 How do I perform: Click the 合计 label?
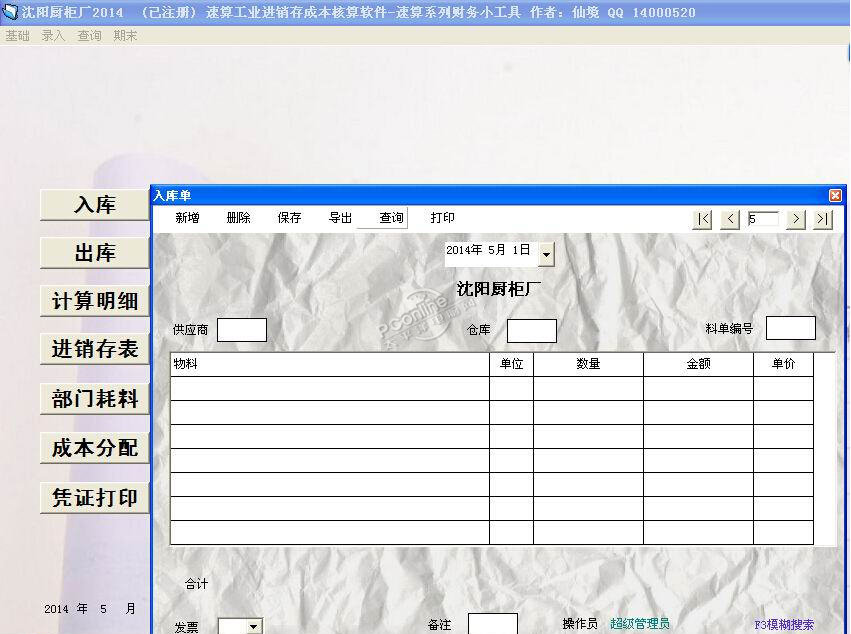[196, 584]
